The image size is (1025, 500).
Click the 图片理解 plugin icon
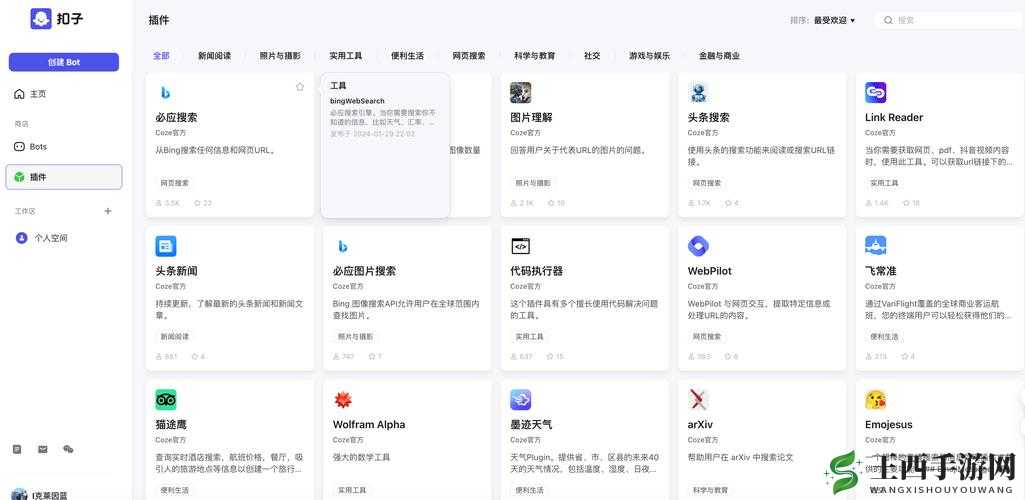click(520, 93)
